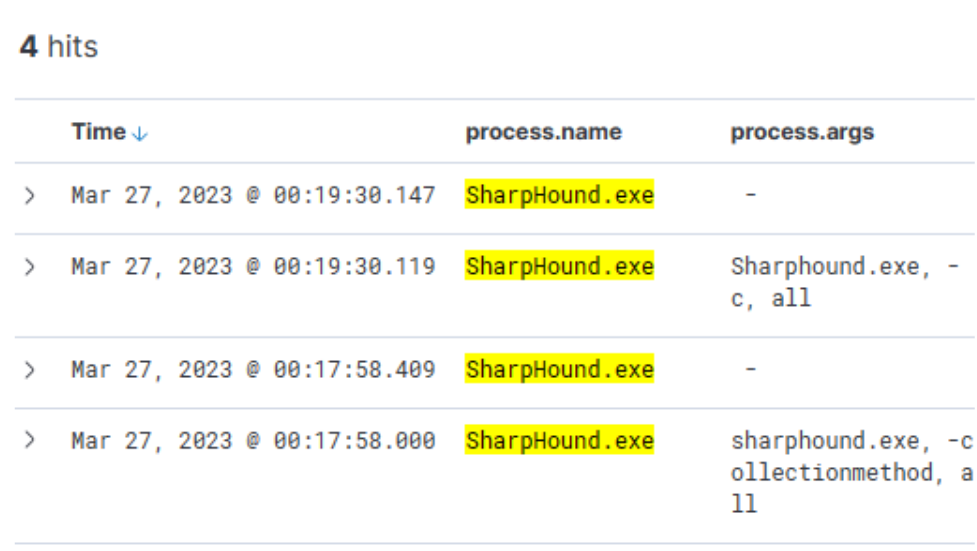Click the 4 hits count label

59,47
